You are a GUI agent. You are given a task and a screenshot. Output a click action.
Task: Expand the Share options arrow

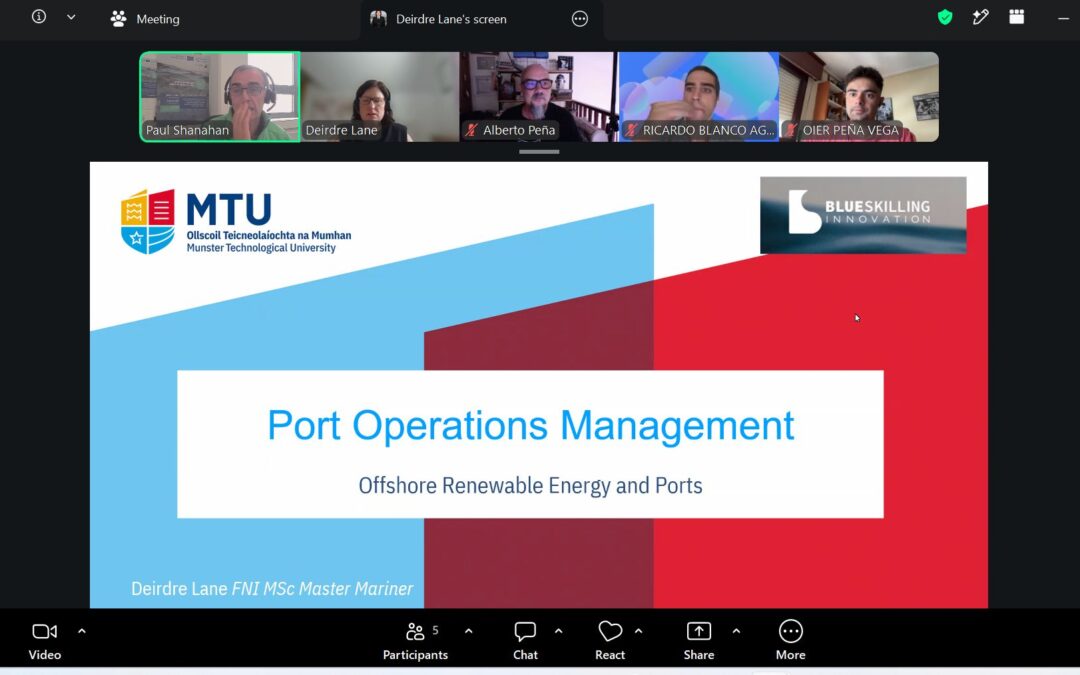click(736, 631)
